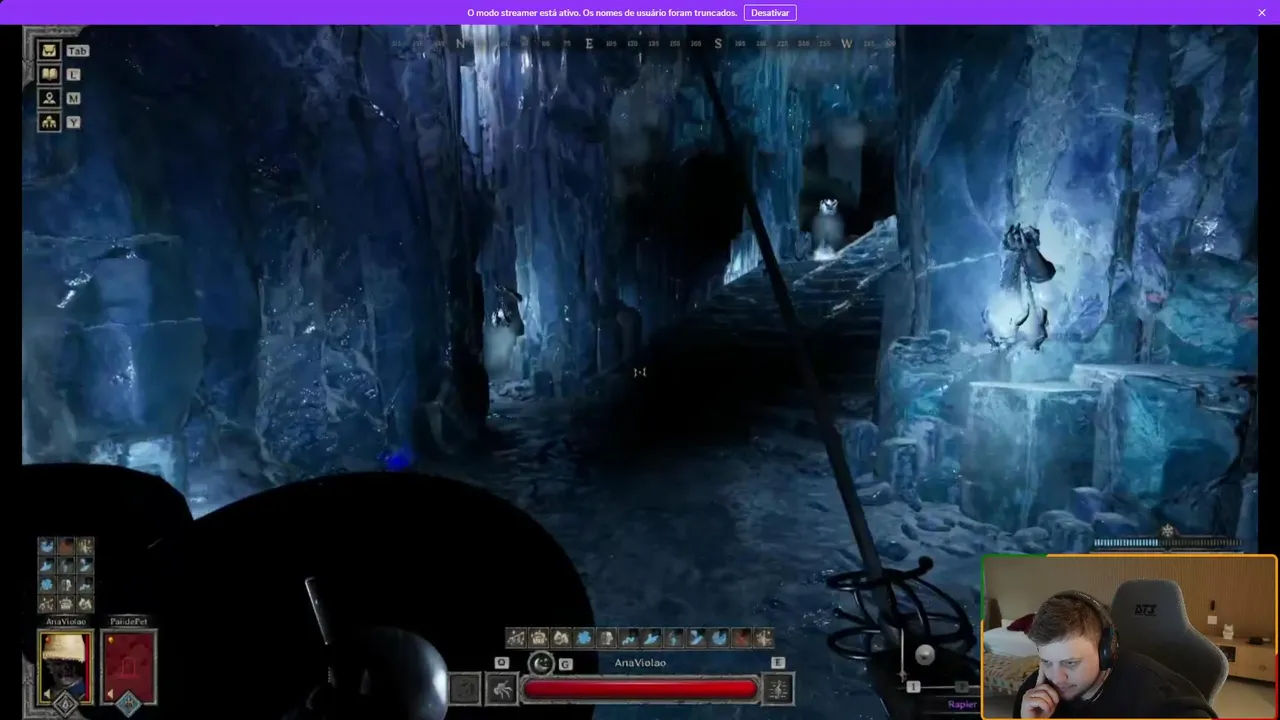Click the glowing spirit on the right ledge

pos(1018,285)
